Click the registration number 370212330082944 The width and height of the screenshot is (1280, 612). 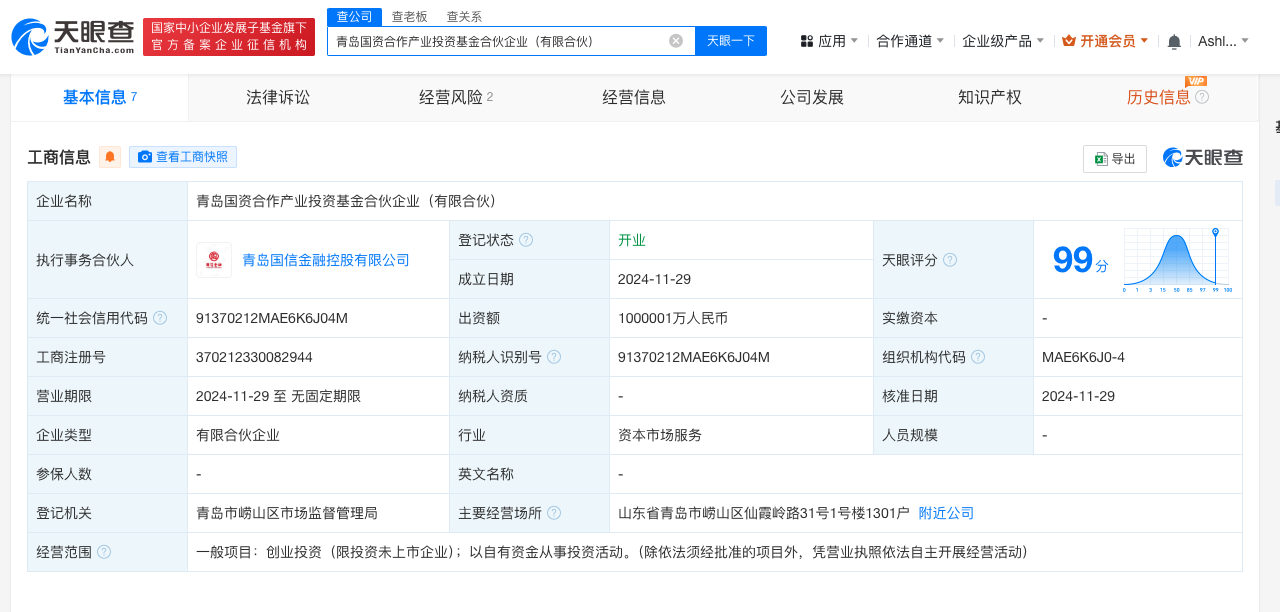254,357
